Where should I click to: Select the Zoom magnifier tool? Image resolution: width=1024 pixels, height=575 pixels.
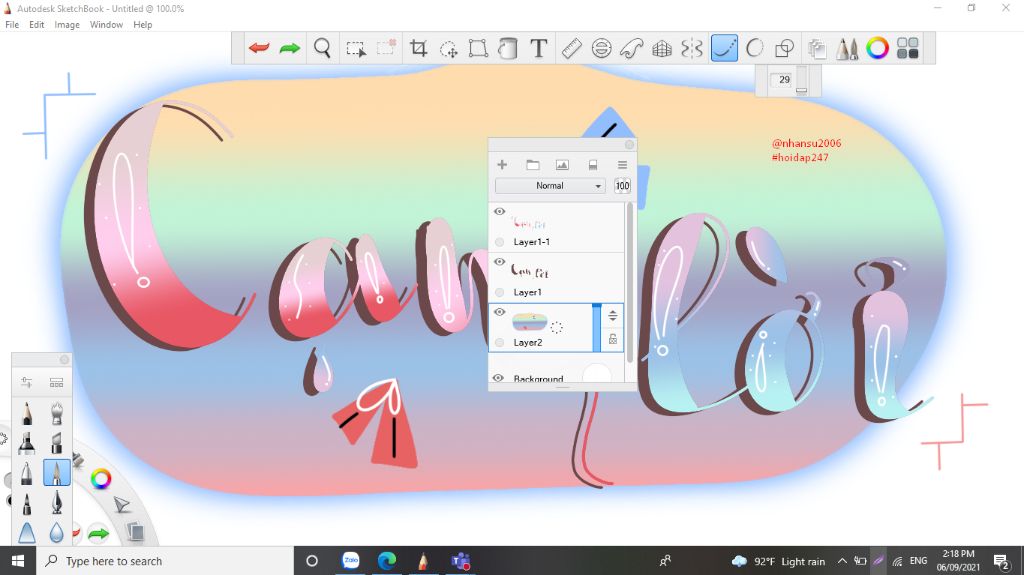click(322, 48)
